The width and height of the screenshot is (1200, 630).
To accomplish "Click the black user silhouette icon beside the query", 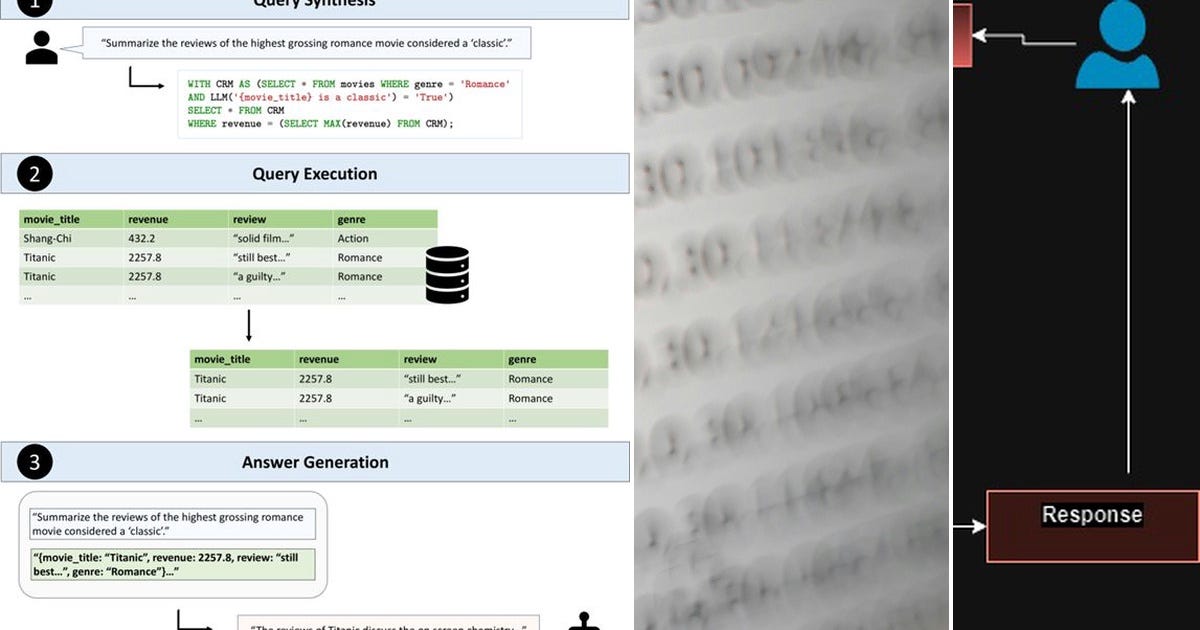I will tap(41, 46).
